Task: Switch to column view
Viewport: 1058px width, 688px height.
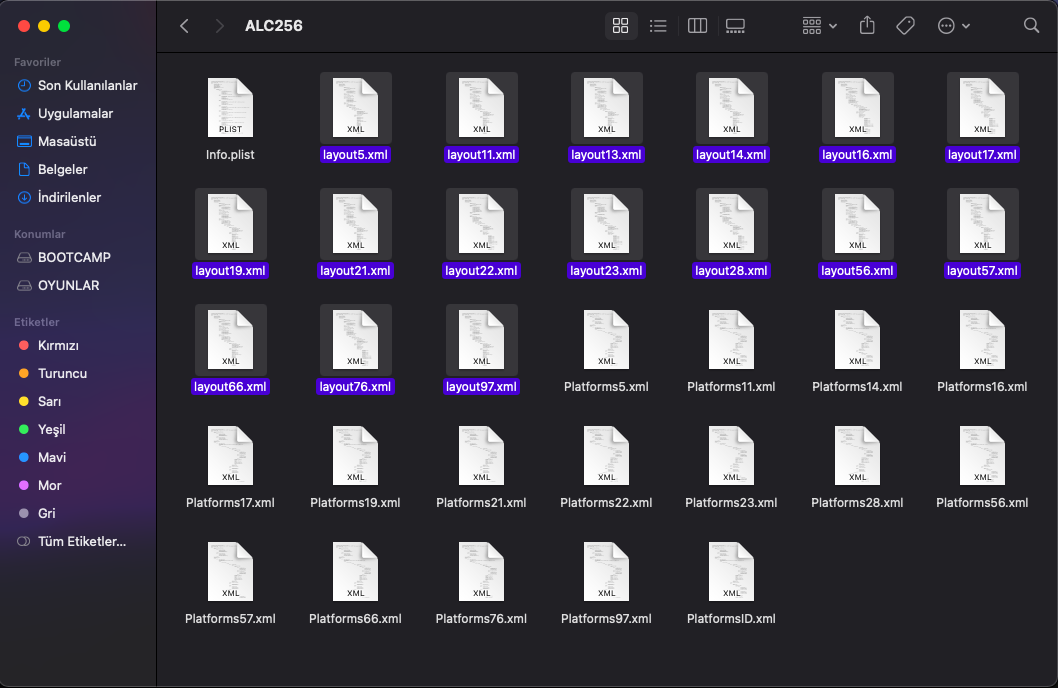Action: coord(698,26)
